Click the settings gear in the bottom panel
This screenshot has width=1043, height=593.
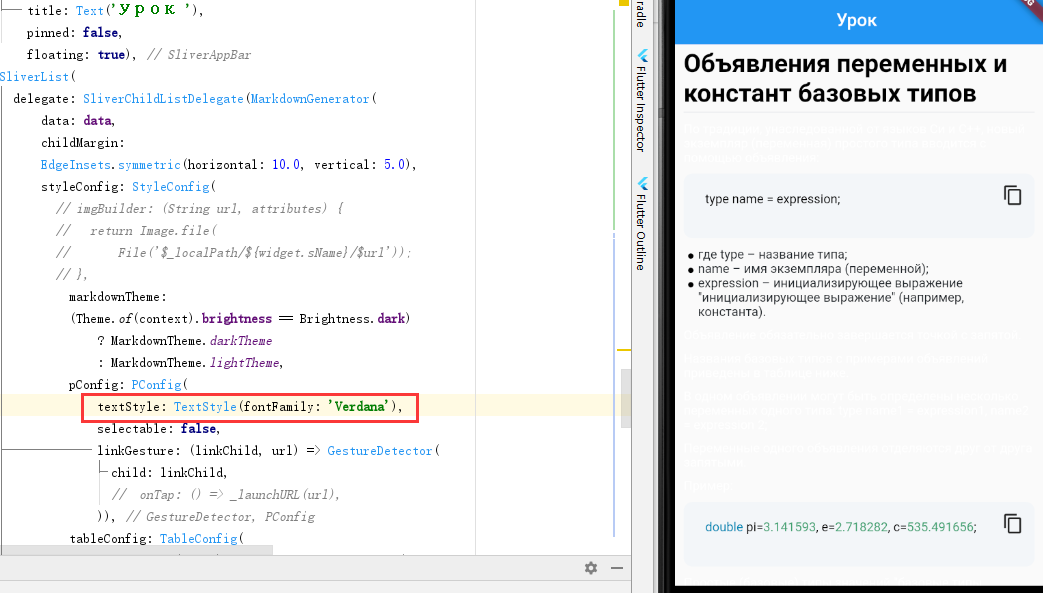590,568
